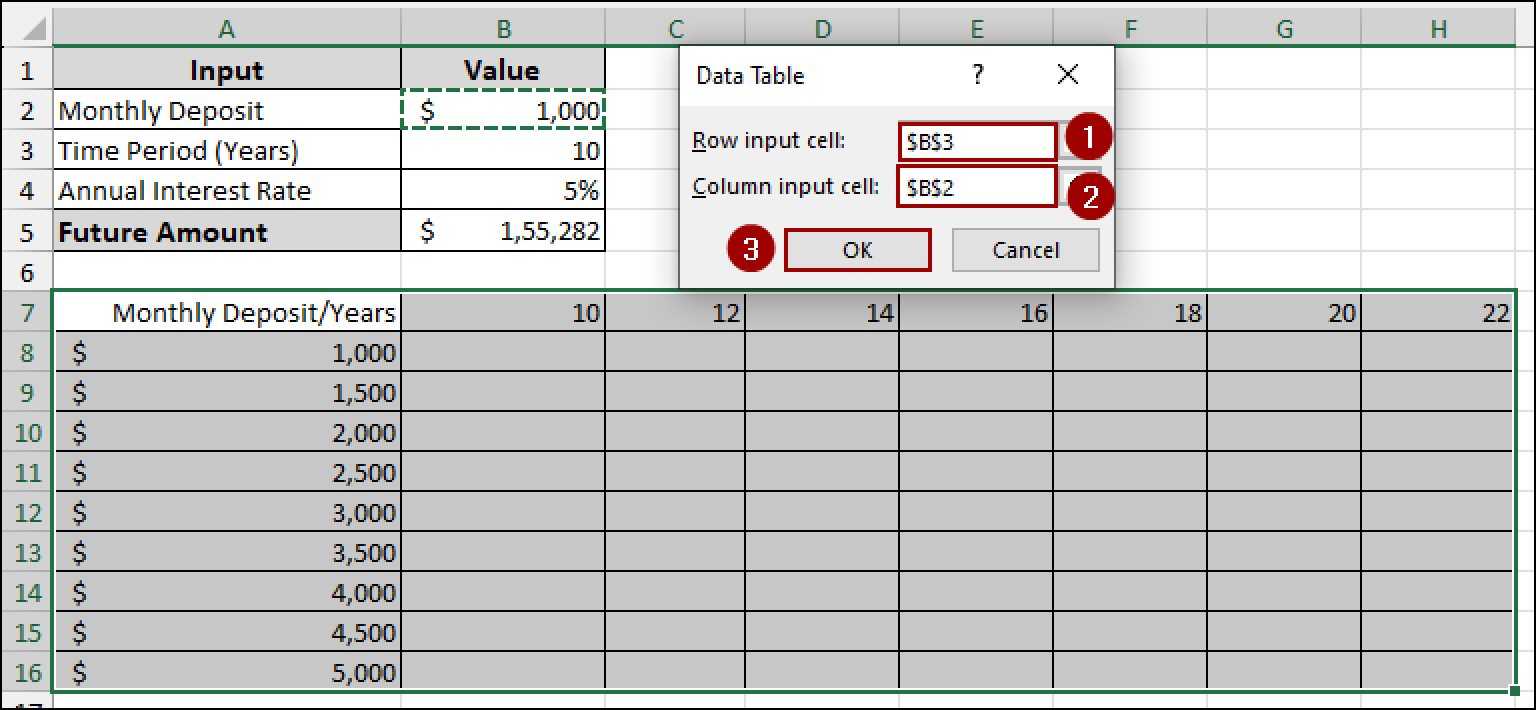Select the Time Period (Years) label cell
This screenshot has height=710, width=1536.
[227, 150]
